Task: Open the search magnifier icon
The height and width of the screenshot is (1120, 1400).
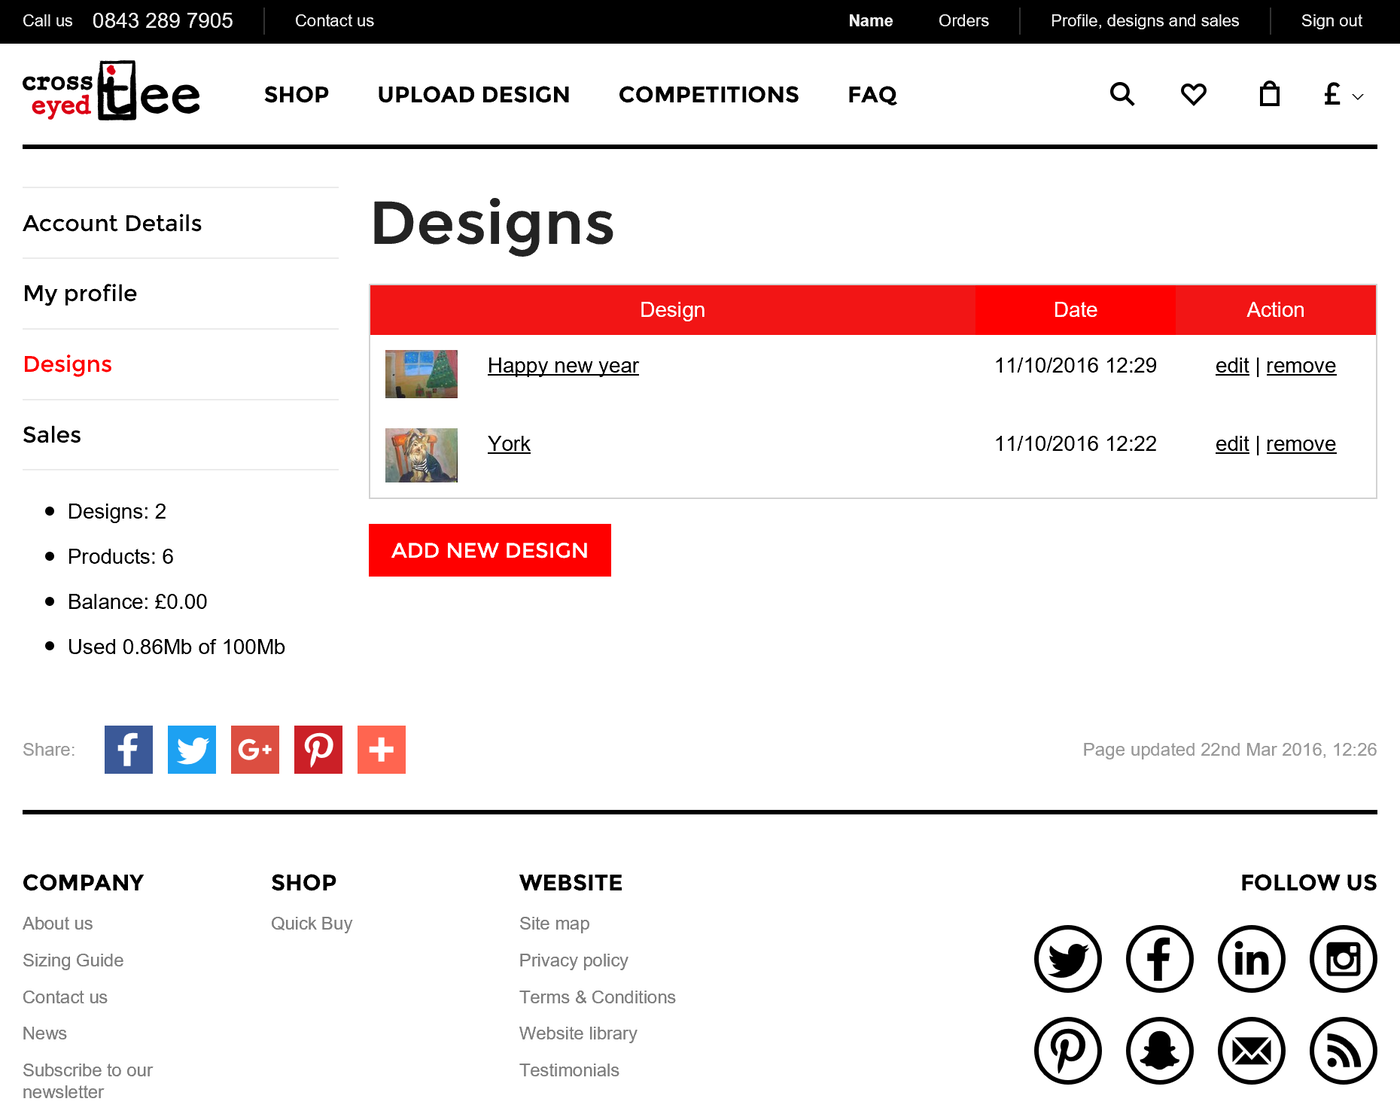Action: 1122,95
